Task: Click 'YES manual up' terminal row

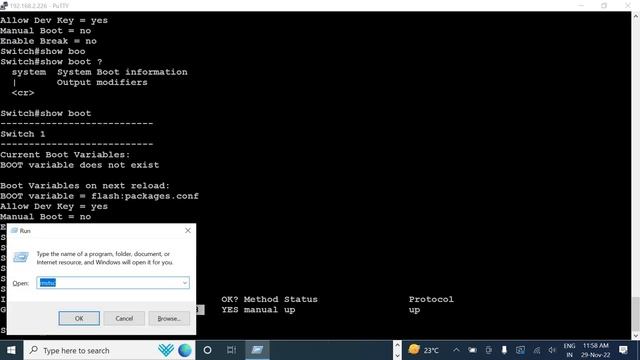Action: point(258,310)
